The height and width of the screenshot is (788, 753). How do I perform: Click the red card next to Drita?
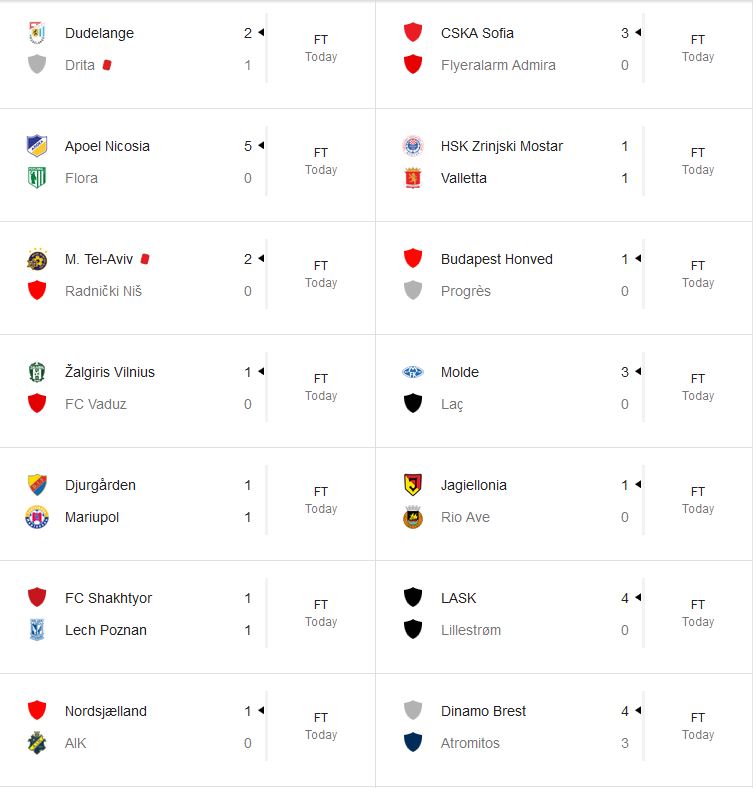tap(107, 65)
